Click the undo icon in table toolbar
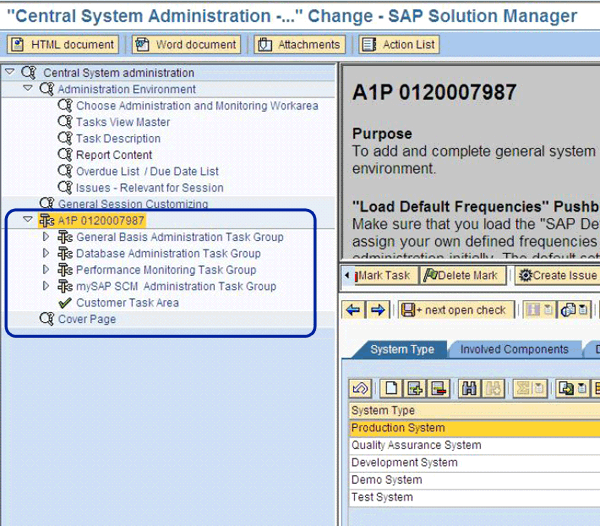The height and width of the screenshot is (526, 600). point(360,388)
